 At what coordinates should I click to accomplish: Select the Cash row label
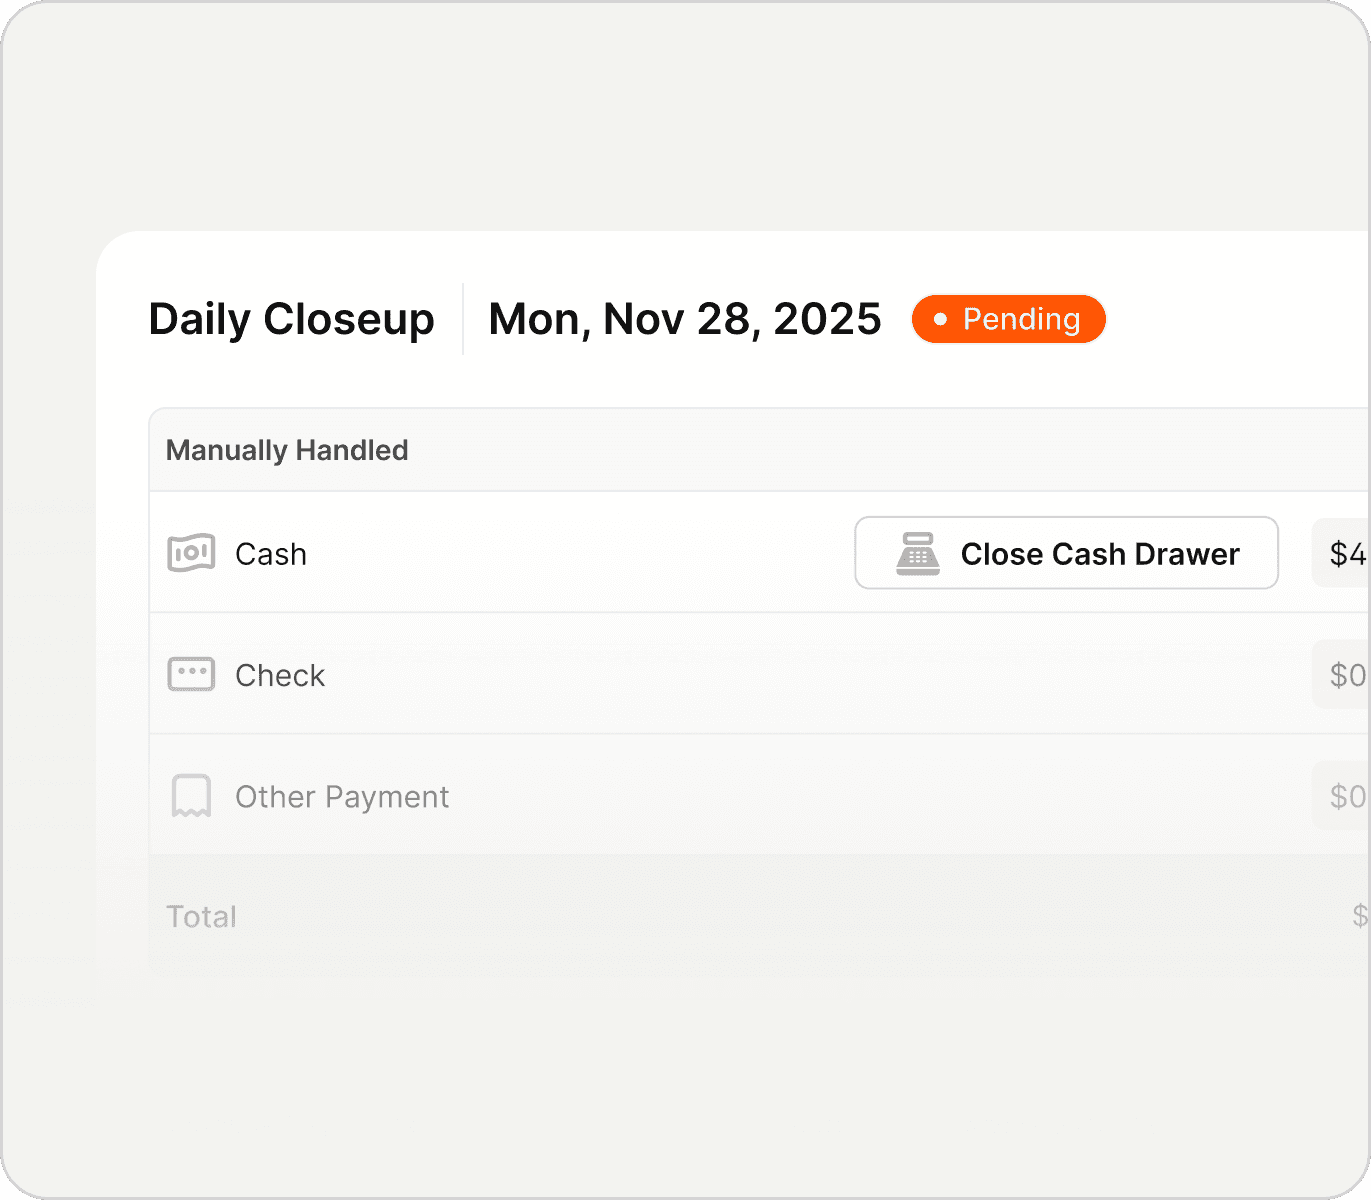[271, 554]
